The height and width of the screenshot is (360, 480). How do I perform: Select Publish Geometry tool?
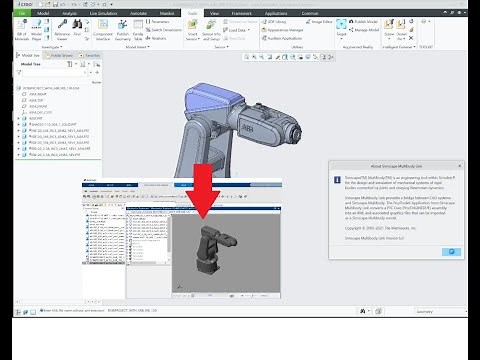point(123,29)
